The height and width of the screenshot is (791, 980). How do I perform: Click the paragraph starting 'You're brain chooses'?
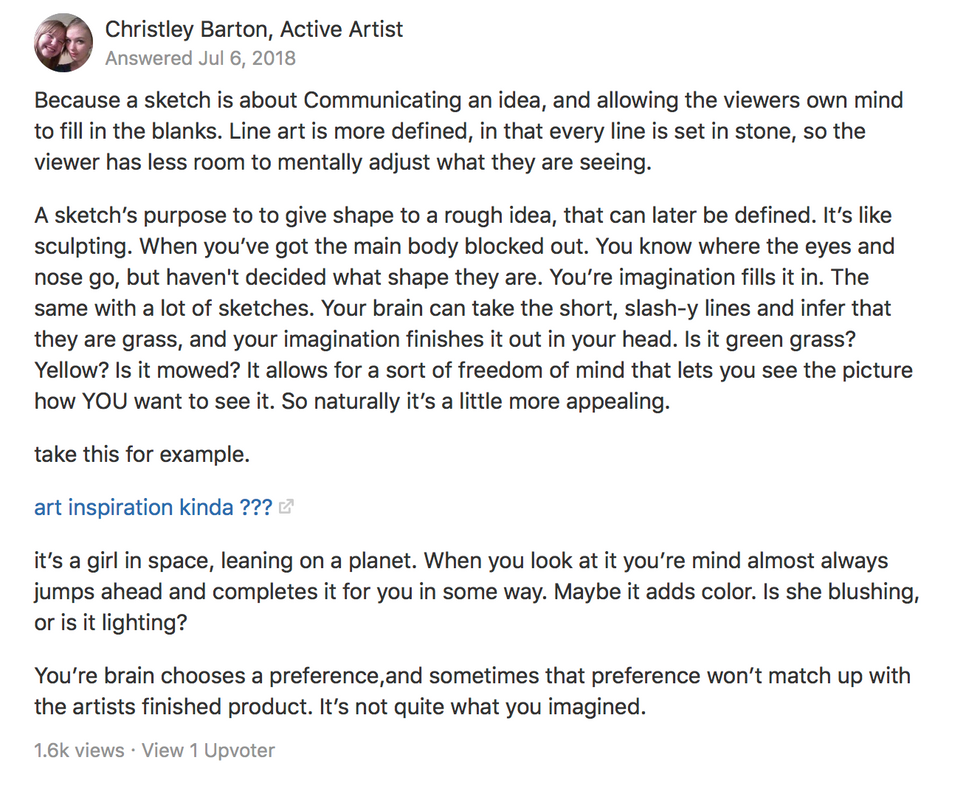tap(470, 691)
